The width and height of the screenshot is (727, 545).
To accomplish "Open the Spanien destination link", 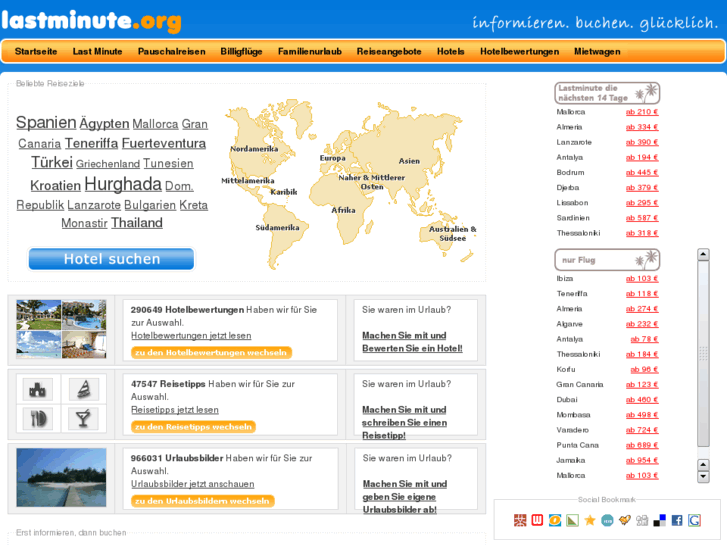I will (46, 122).
